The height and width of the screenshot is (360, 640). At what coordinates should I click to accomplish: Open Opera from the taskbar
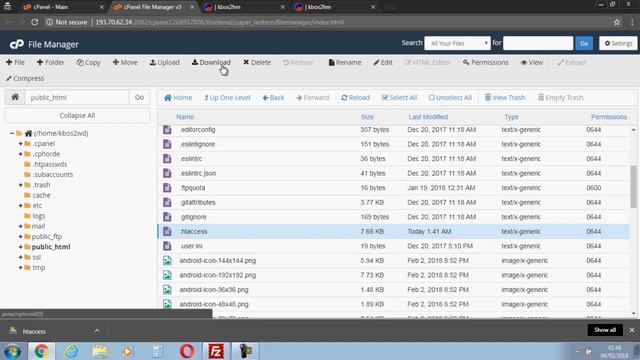click(187, 351)
